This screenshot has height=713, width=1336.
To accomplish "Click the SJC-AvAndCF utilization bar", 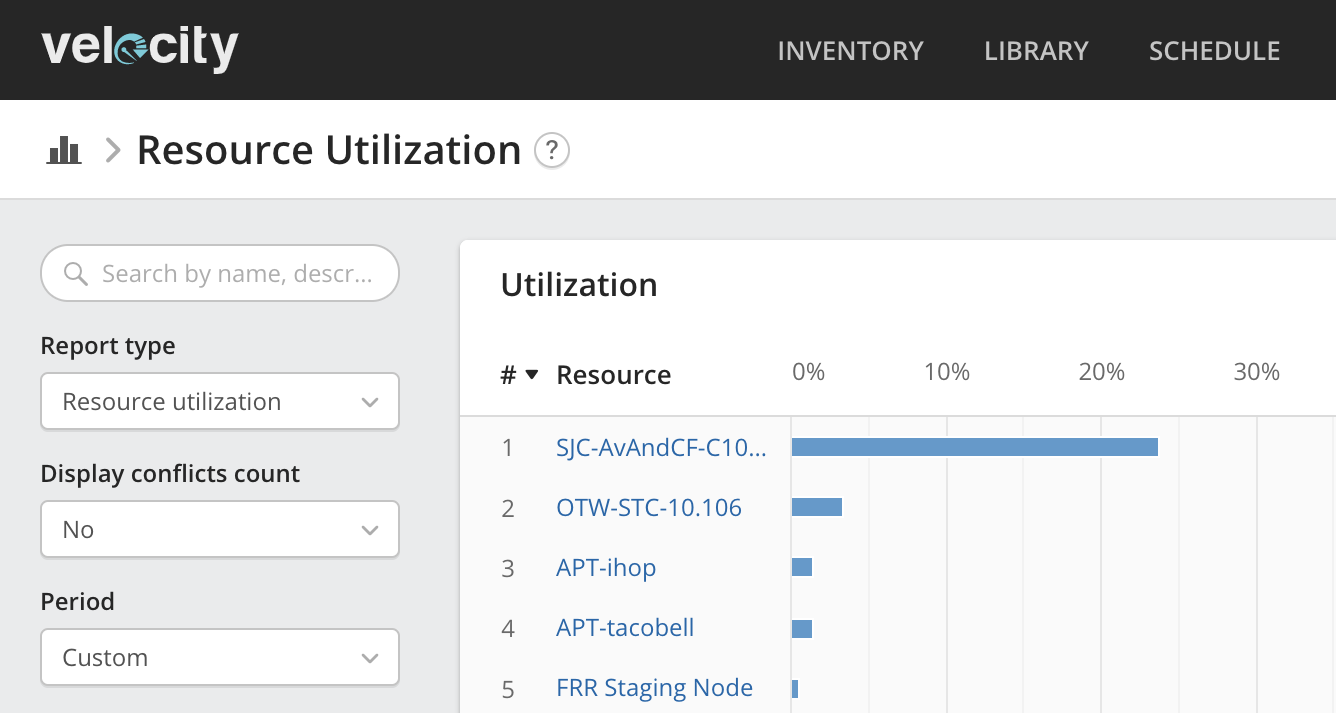I will click(x=974, y=447).
